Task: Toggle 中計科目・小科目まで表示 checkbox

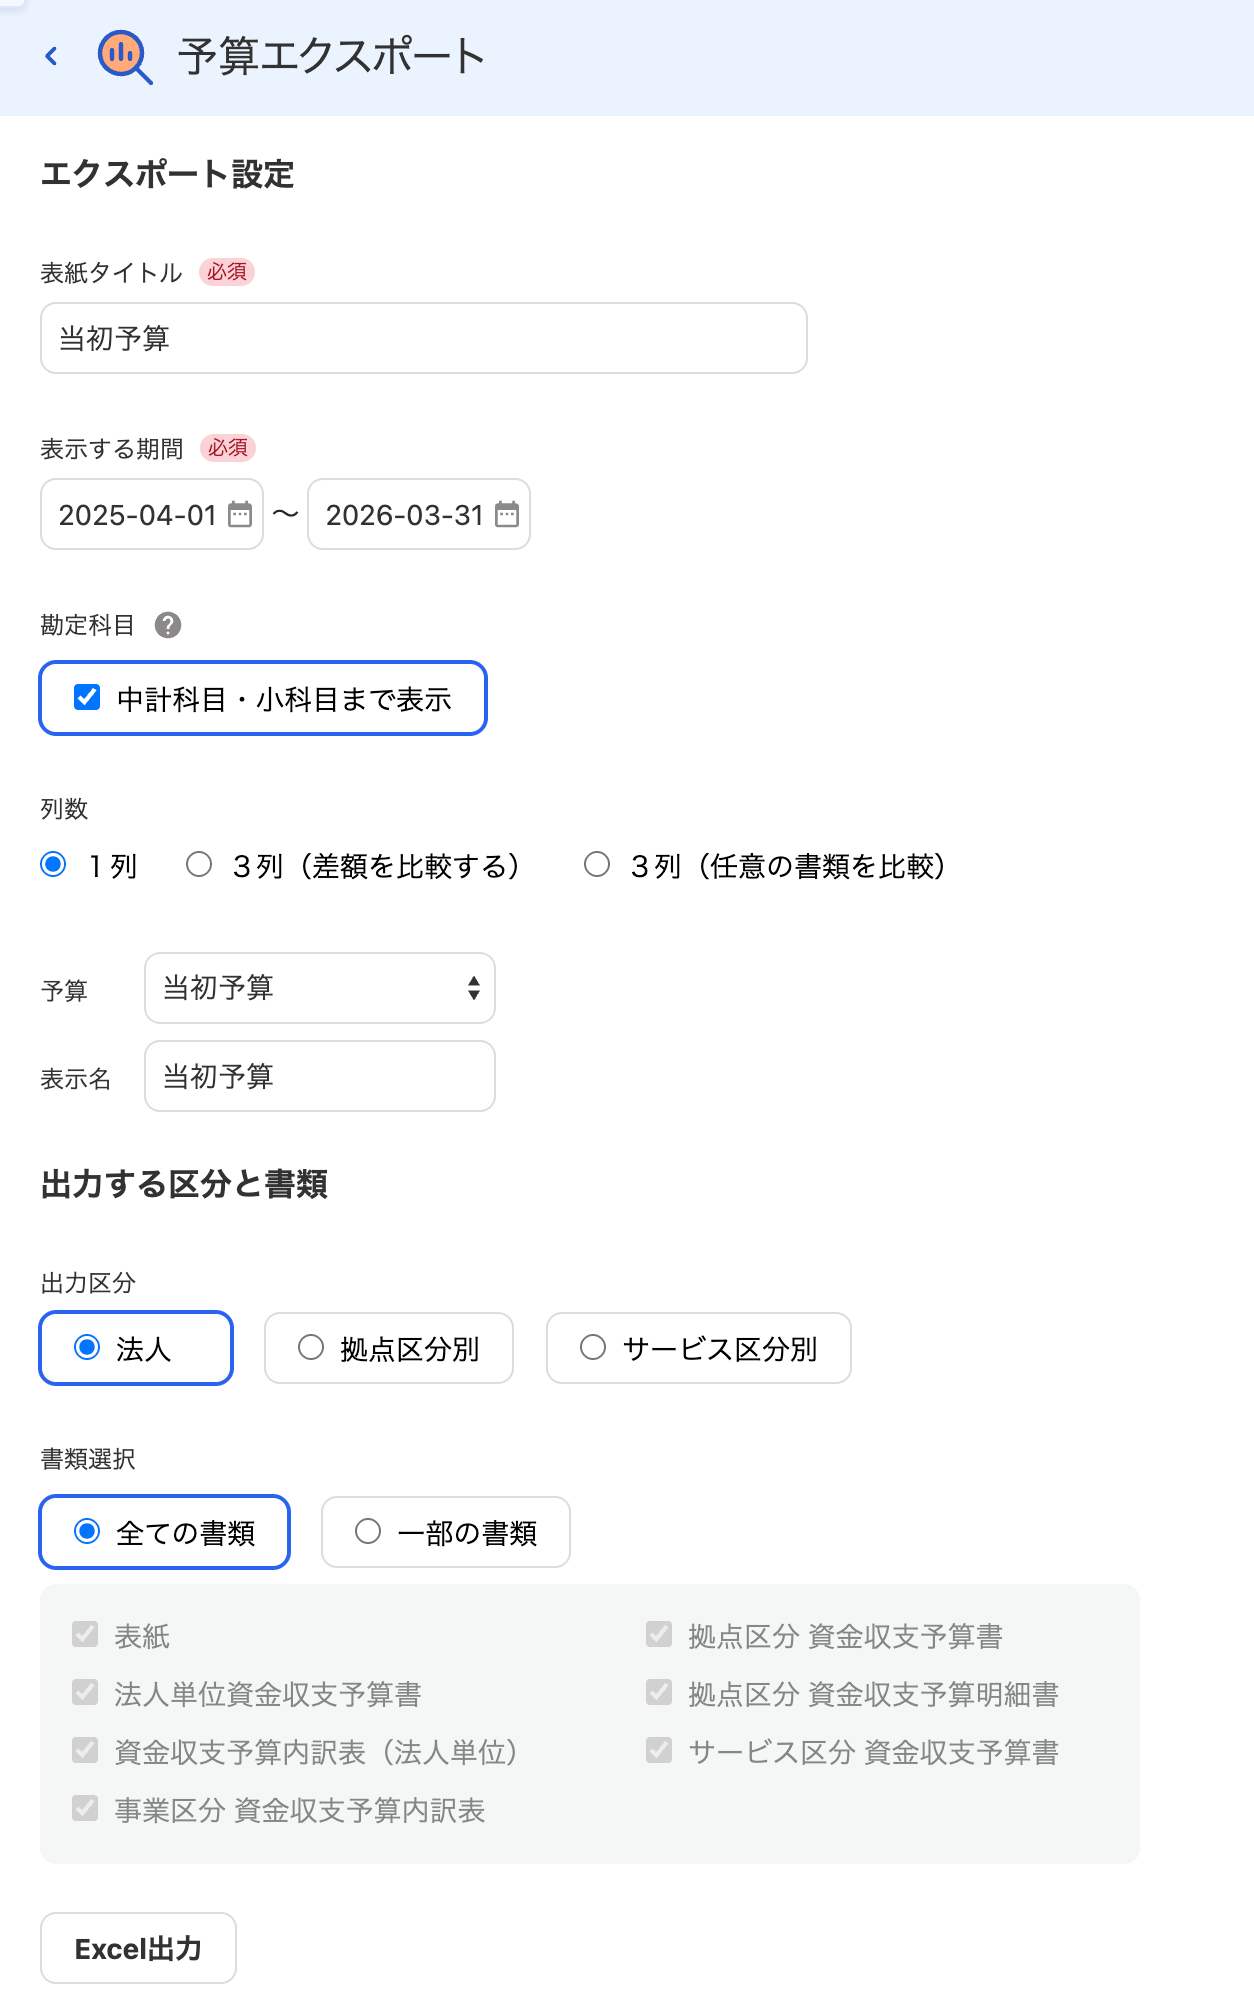Action: point(87,697)
